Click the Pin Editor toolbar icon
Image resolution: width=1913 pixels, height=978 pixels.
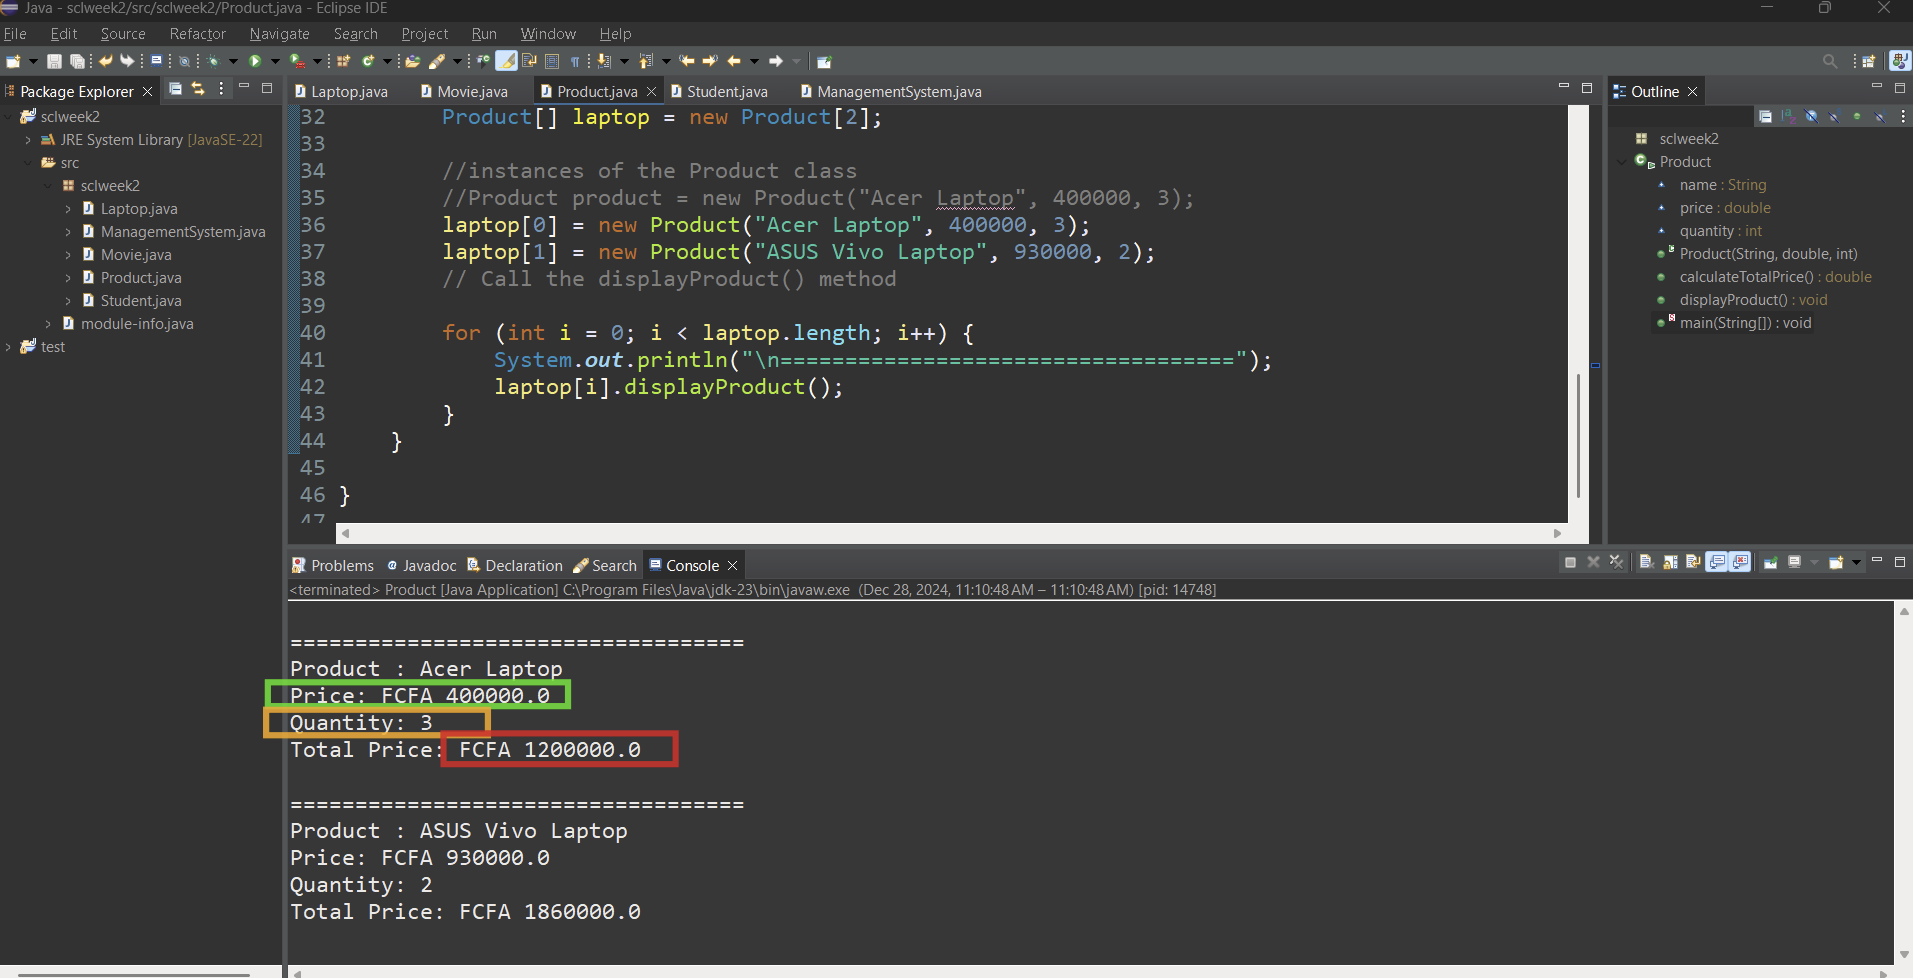824,61
